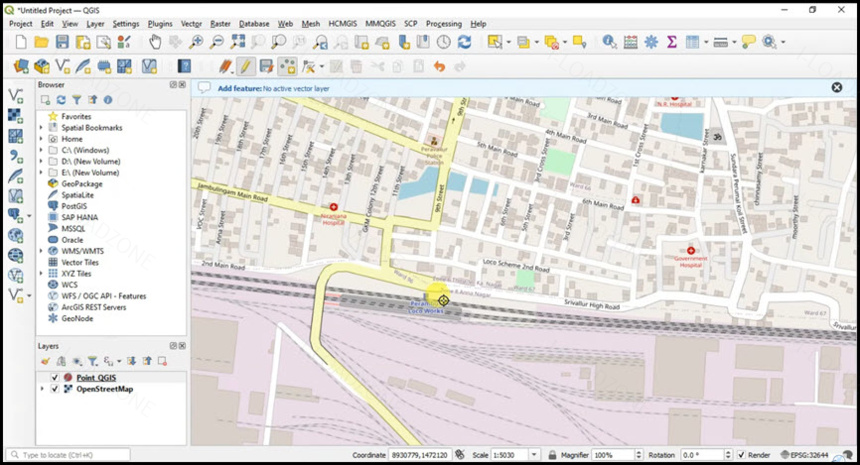Click the current edits multi-pencil icon
Viewport: 860px width, 465px height.
[225, 67]
